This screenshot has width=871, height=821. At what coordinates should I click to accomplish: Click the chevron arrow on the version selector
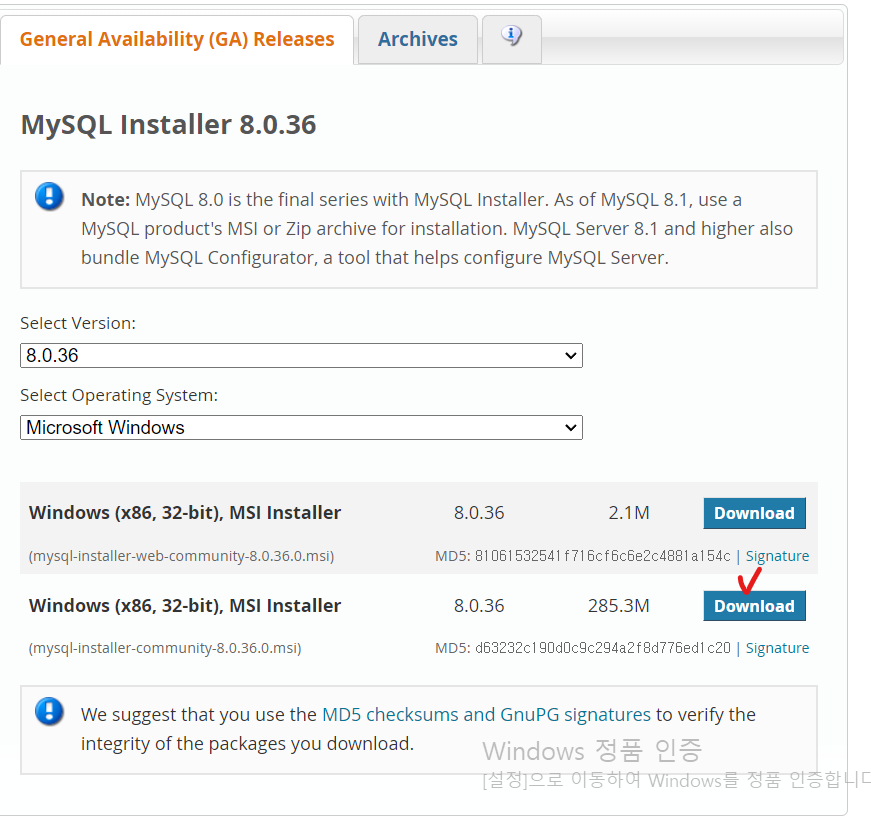571,355
